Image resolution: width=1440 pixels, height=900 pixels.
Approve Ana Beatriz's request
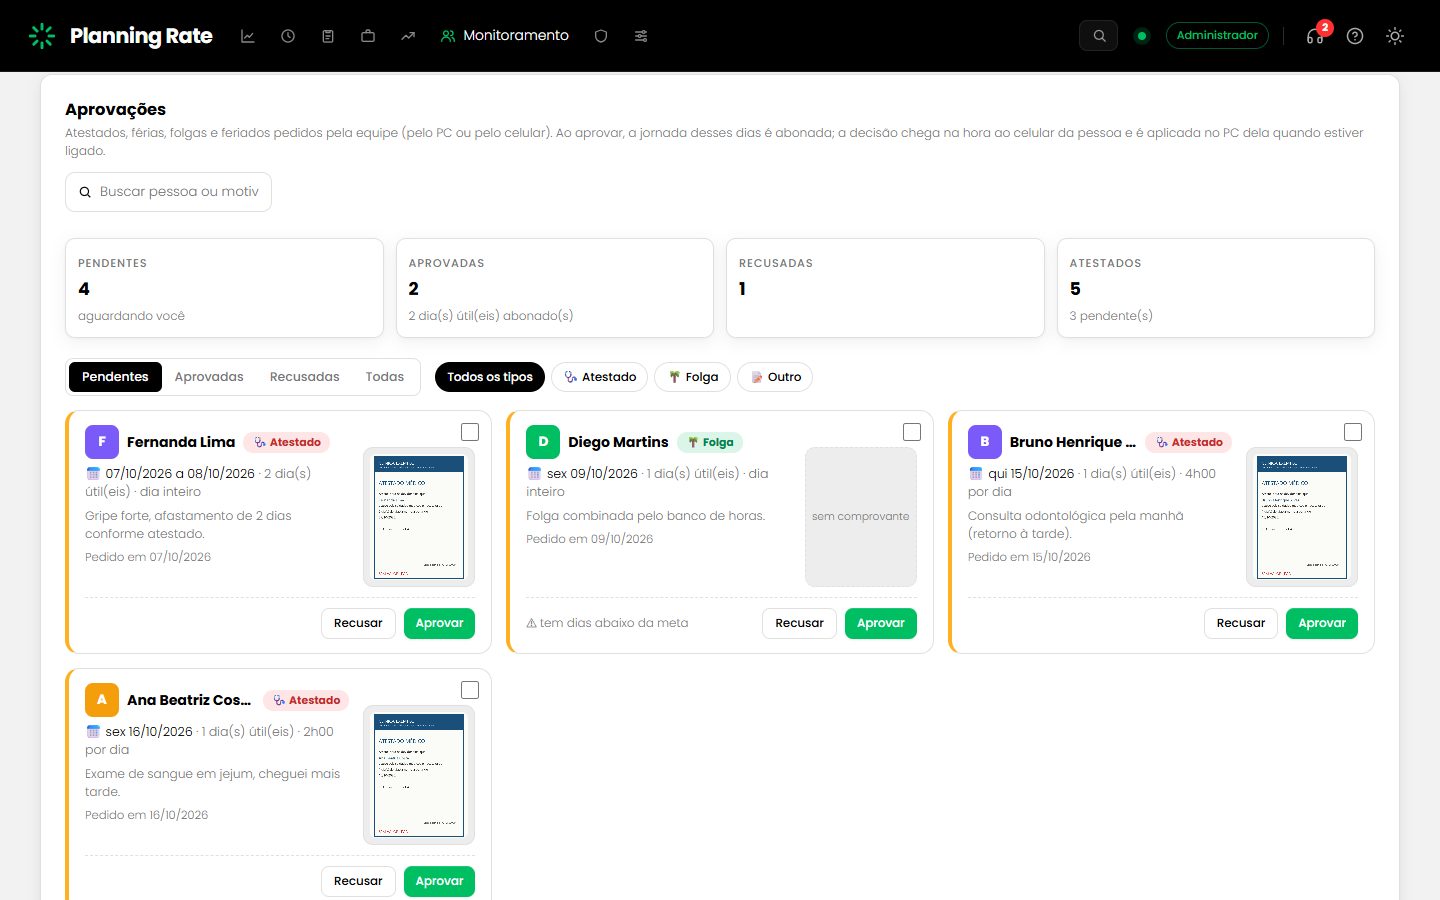[439, 881]
